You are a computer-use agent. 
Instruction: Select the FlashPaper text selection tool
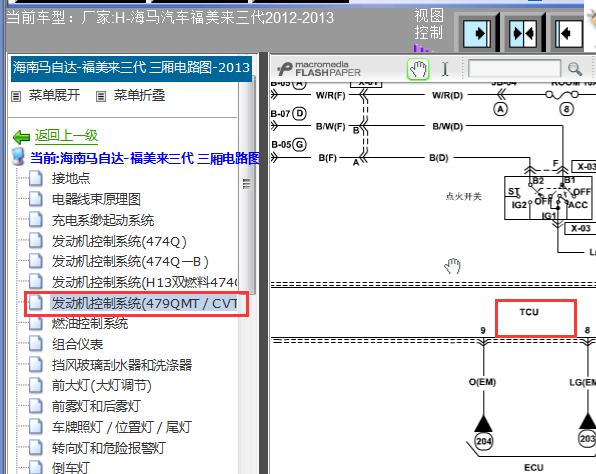click(x=445, y=69)
